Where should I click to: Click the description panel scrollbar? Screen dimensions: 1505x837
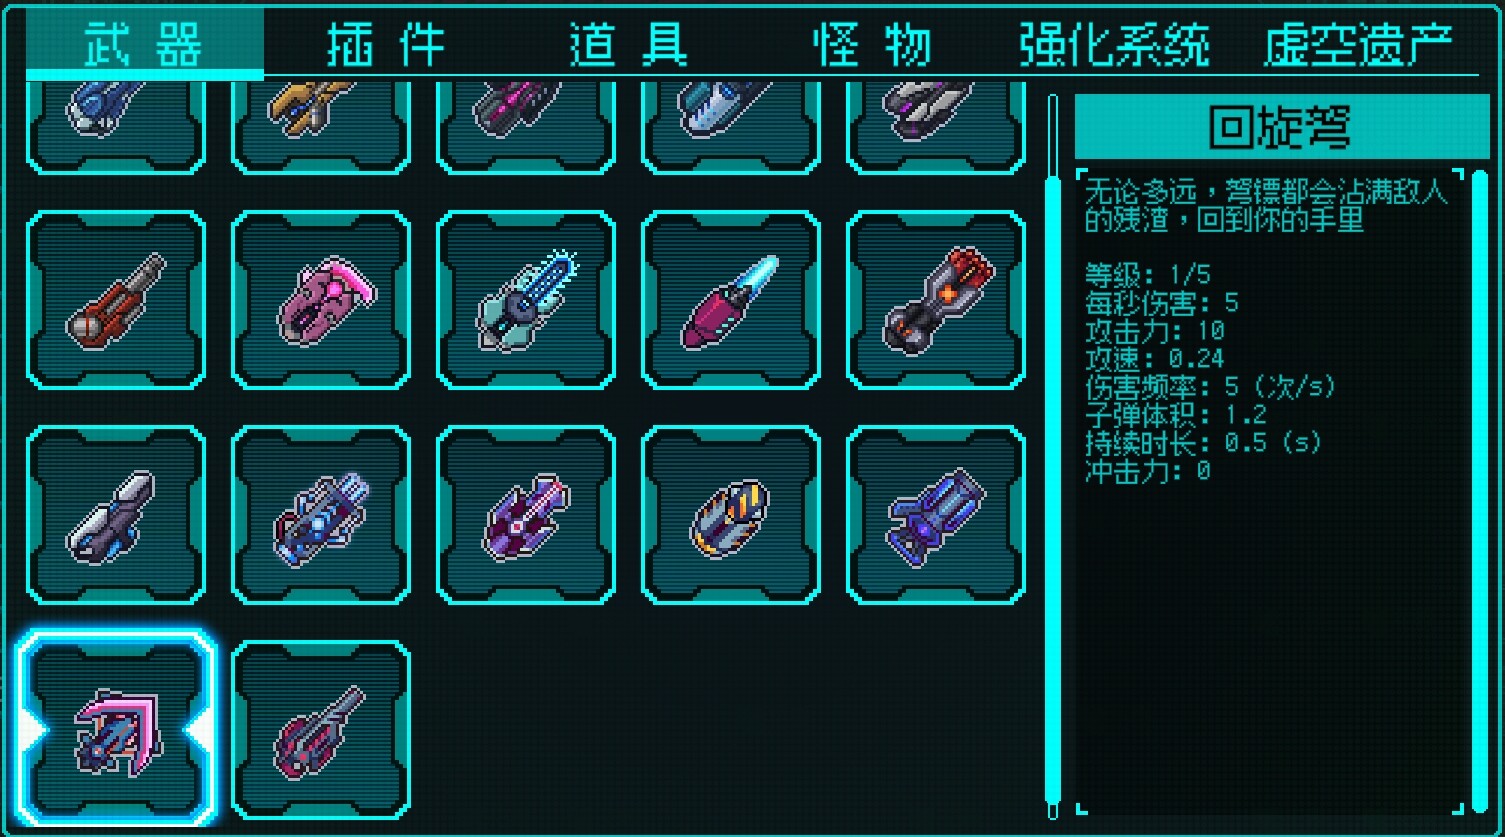tap(1481, 490)
